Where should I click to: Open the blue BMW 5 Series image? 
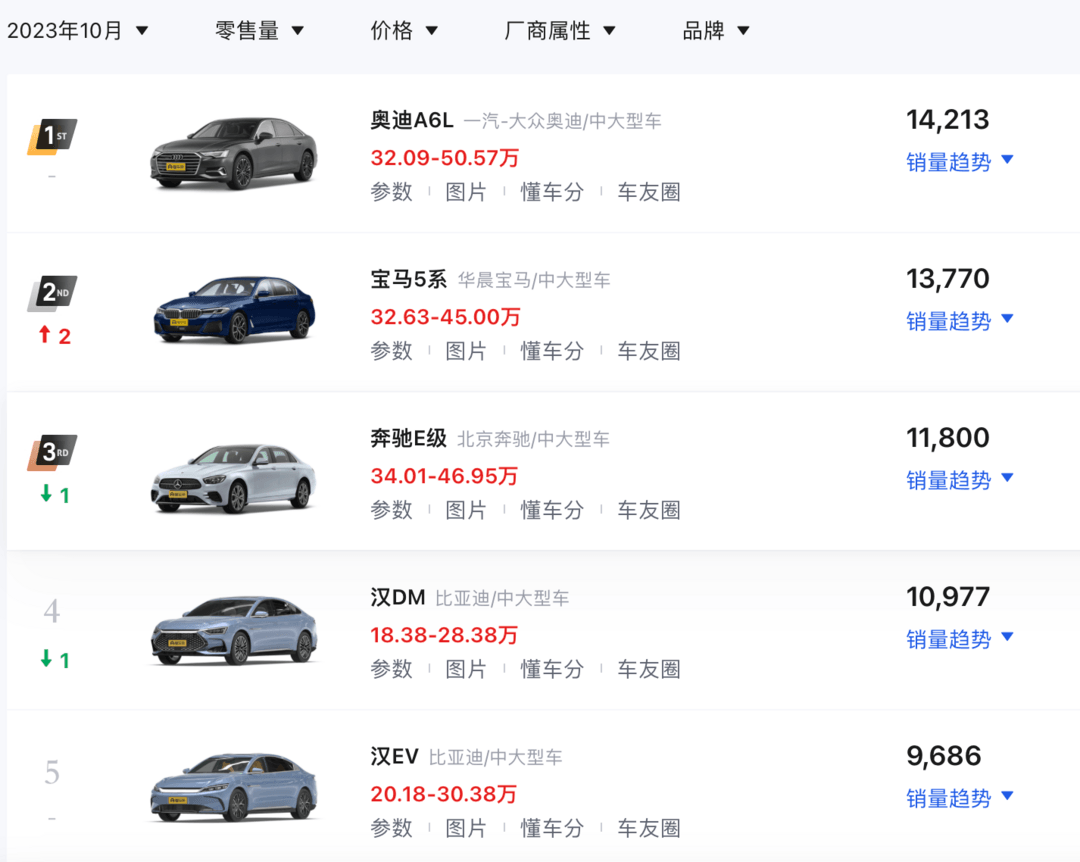pos(234,310)
